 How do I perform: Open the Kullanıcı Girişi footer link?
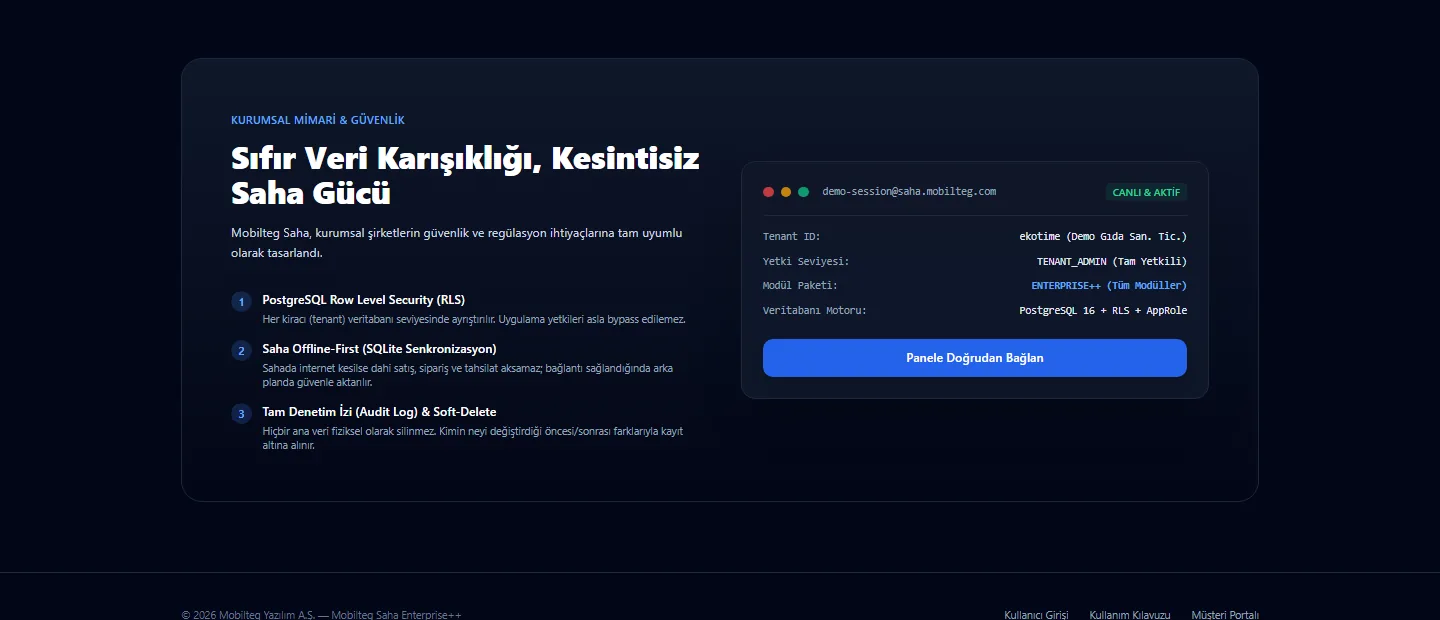tap(1036, 615)
